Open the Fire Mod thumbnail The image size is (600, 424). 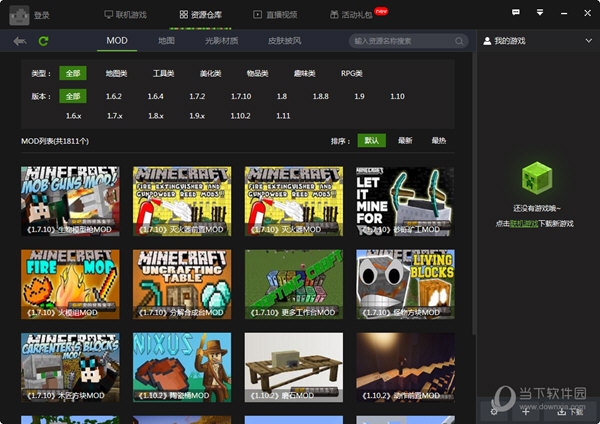point(70,284)
